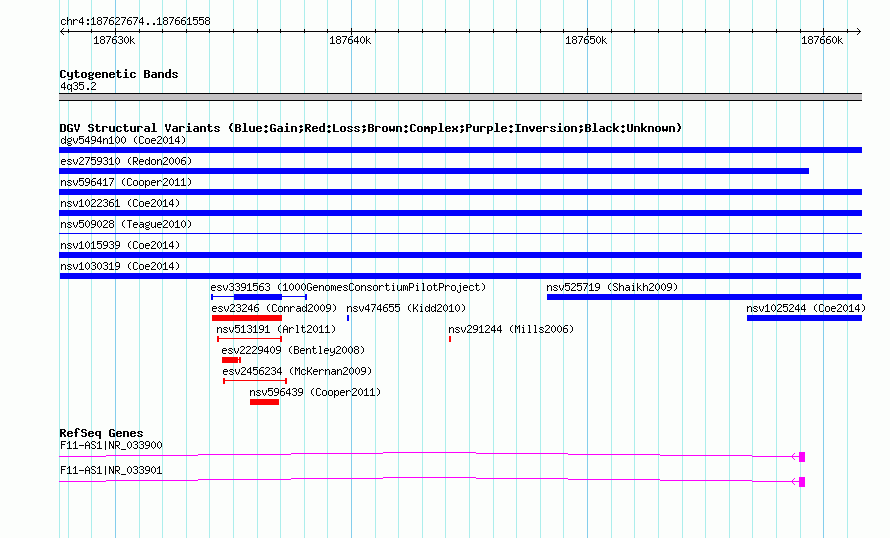This screenshot has height=538, width=890.
Task: Click the blue bar under nsv596417 (Cooper2011)
Action: 460,192
